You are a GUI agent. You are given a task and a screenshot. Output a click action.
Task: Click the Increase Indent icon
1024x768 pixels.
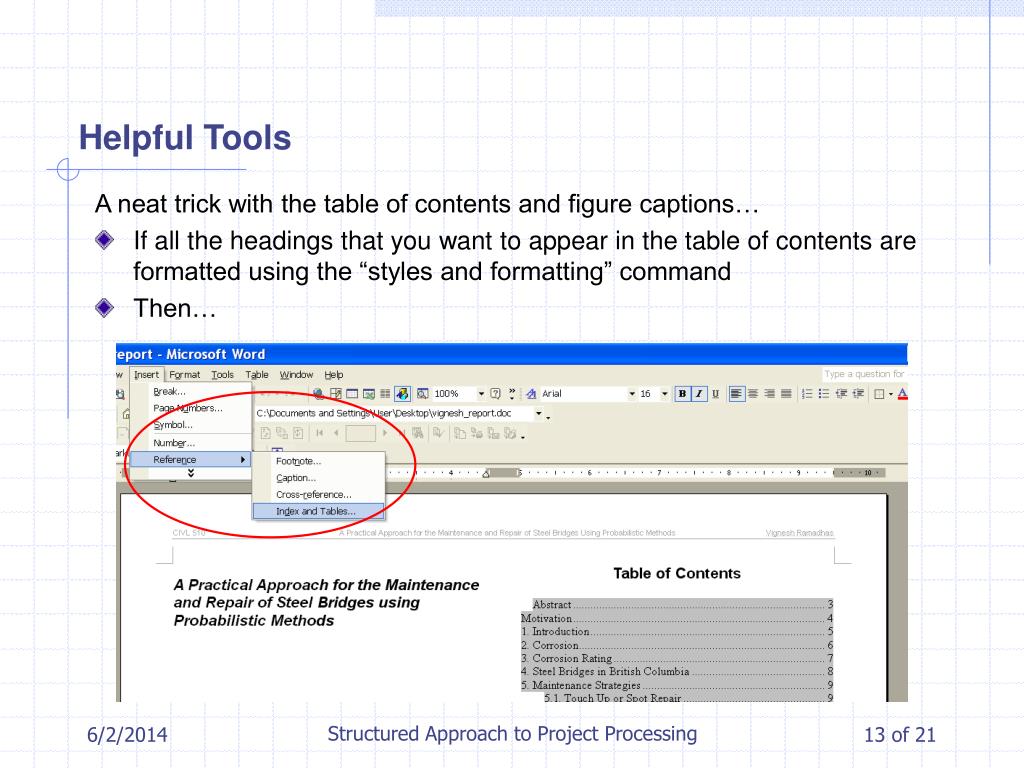(858, 394)
